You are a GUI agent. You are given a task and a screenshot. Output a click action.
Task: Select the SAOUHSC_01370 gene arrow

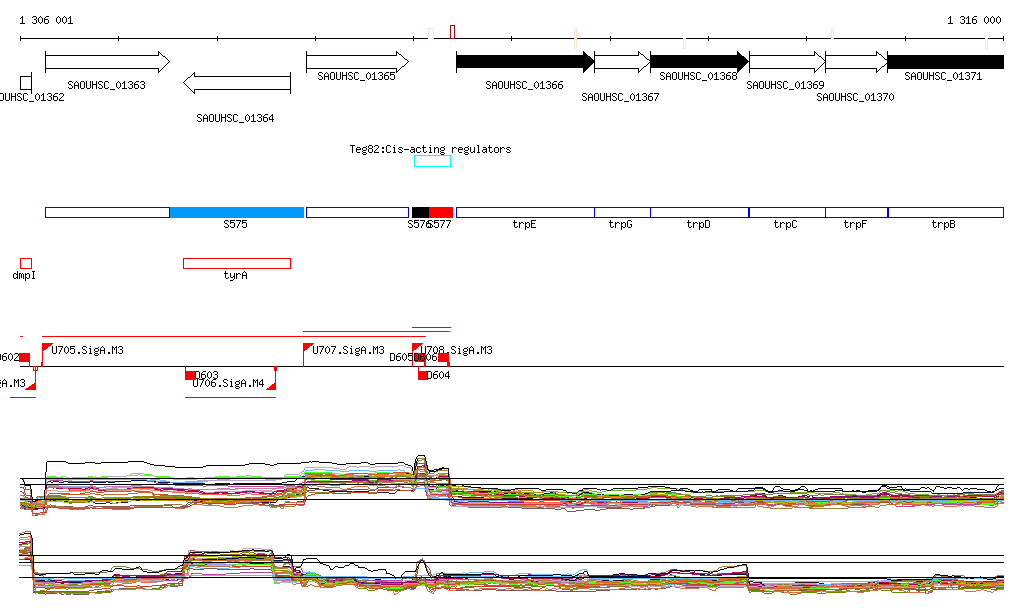point(856,62)
